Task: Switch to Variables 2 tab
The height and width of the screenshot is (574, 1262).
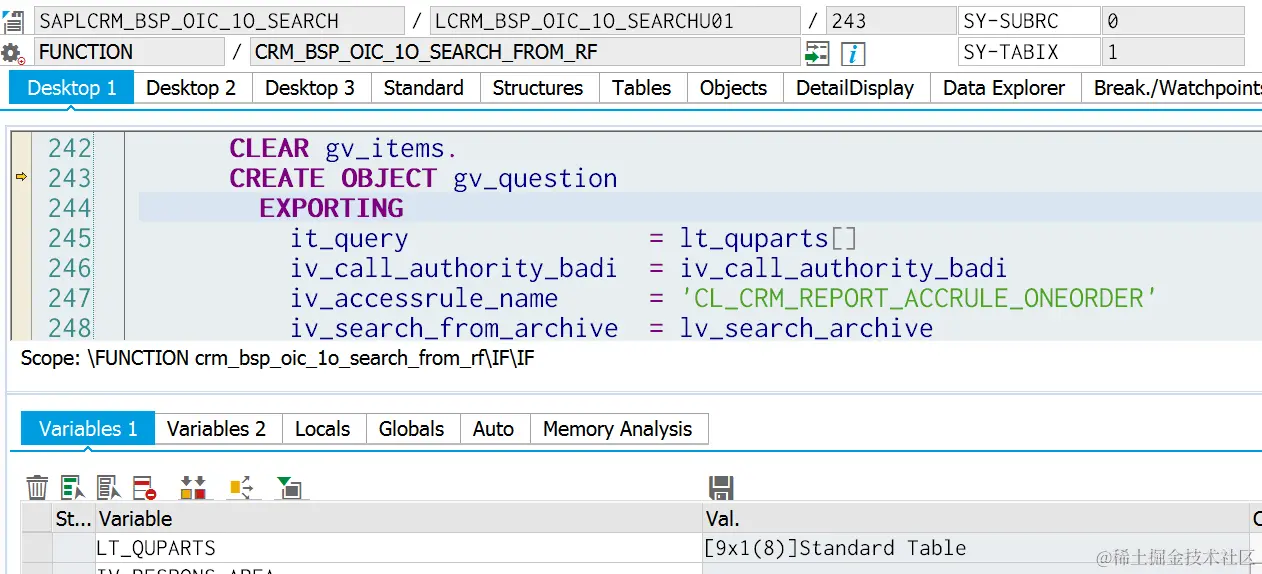Action: coord(217,429)
